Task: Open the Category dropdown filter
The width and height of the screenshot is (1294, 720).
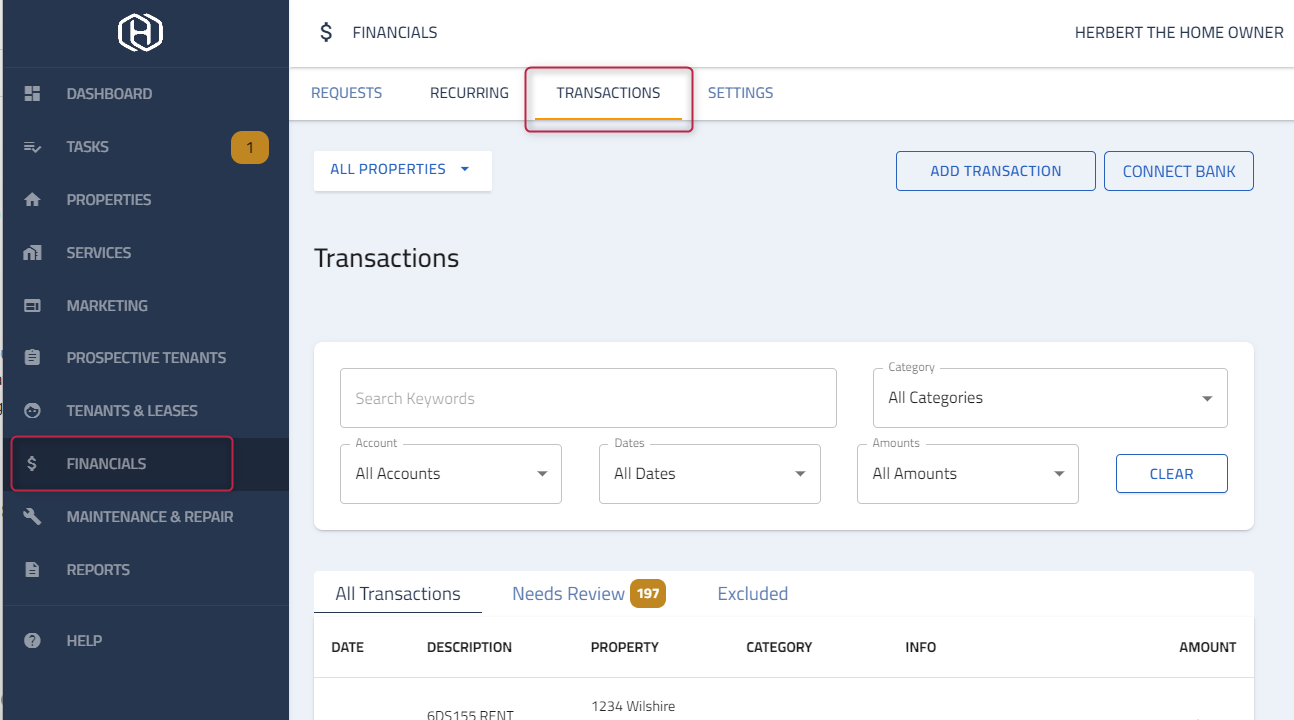Action: 1050,398
